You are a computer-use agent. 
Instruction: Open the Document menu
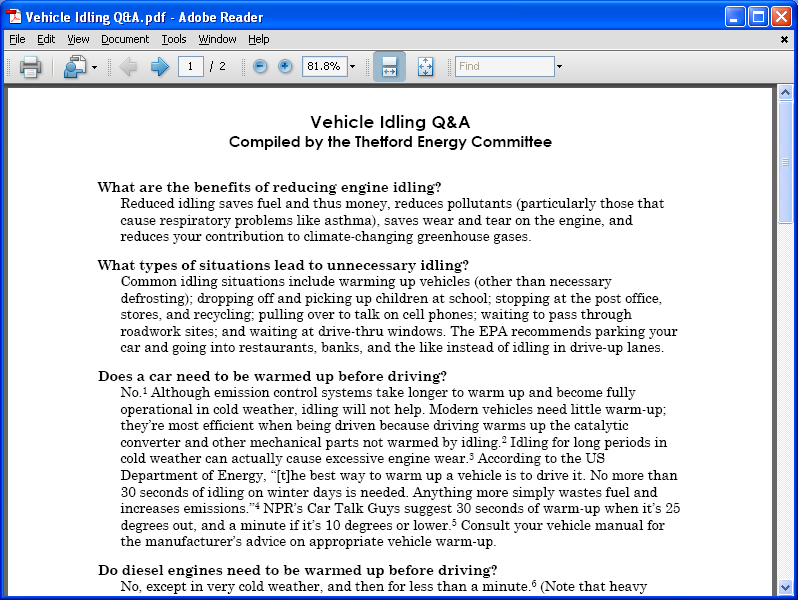[x=125, y=39]
